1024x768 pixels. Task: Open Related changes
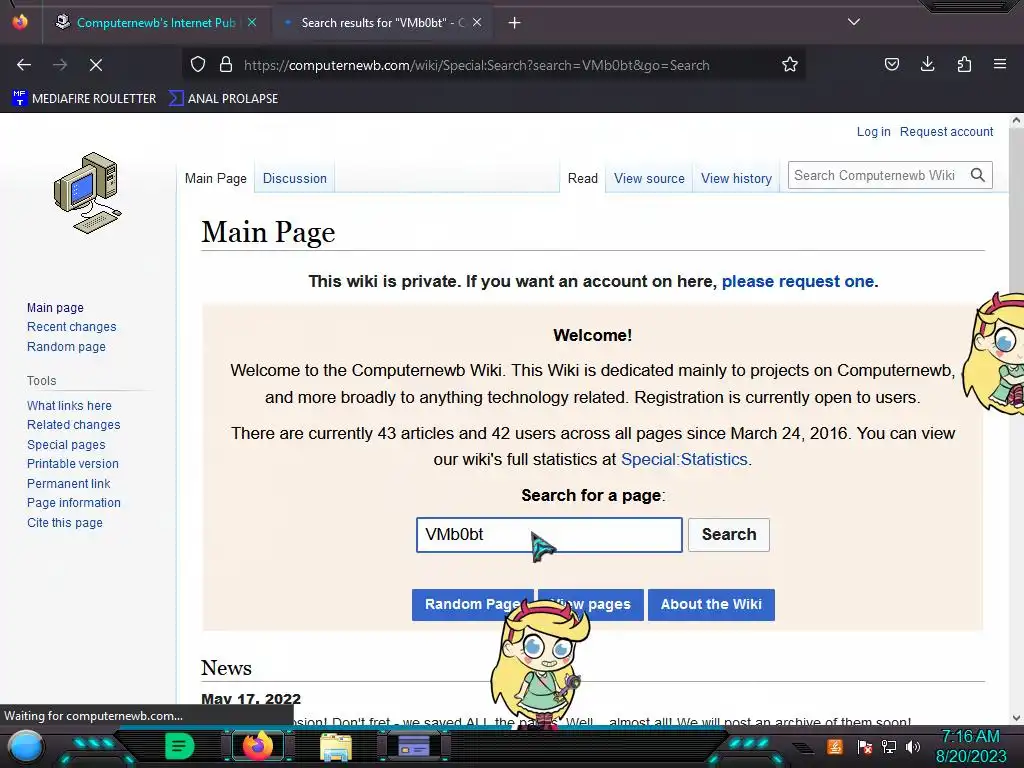(x=74, y=424)
